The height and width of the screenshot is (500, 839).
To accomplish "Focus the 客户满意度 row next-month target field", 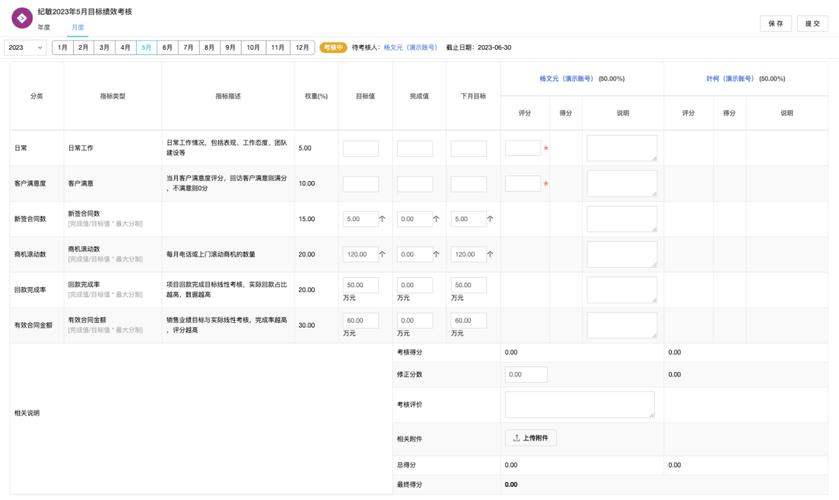I will tap(469, 184).
